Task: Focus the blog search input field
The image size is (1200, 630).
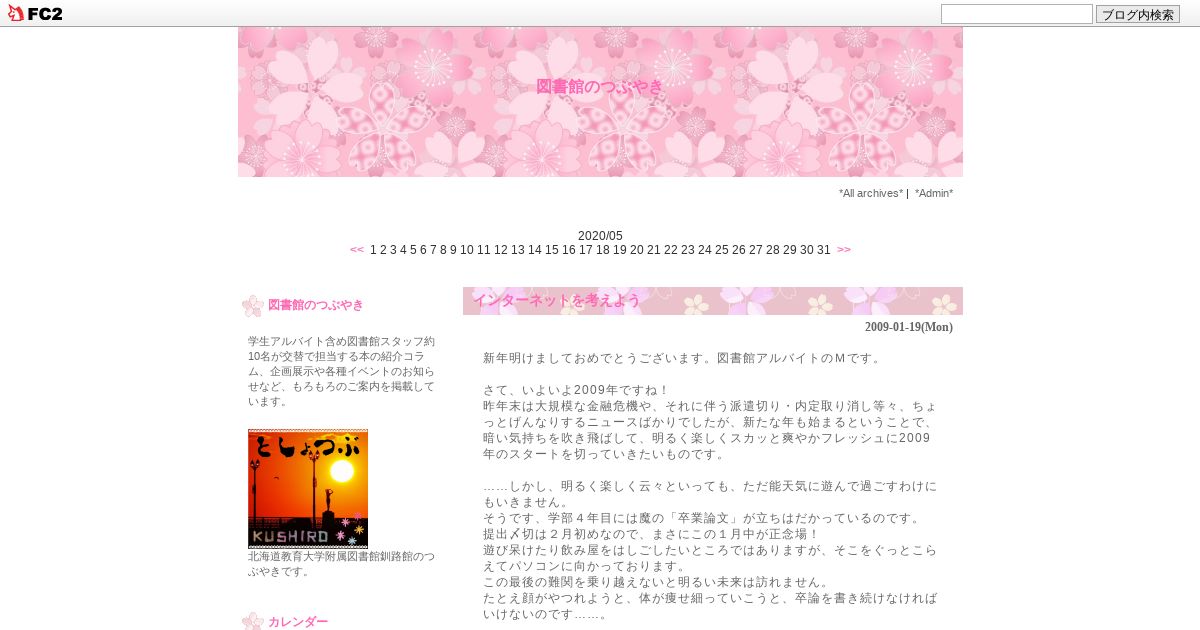Action: (x=1017, y=14)
